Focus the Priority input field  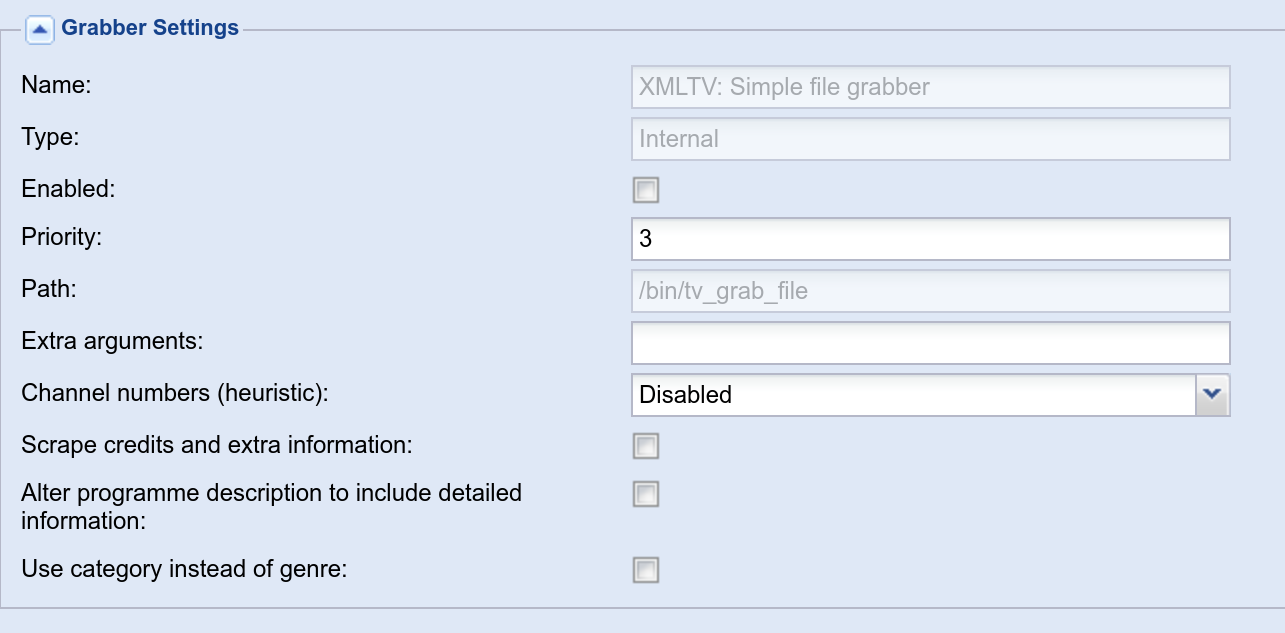click(x=931, y=240)
